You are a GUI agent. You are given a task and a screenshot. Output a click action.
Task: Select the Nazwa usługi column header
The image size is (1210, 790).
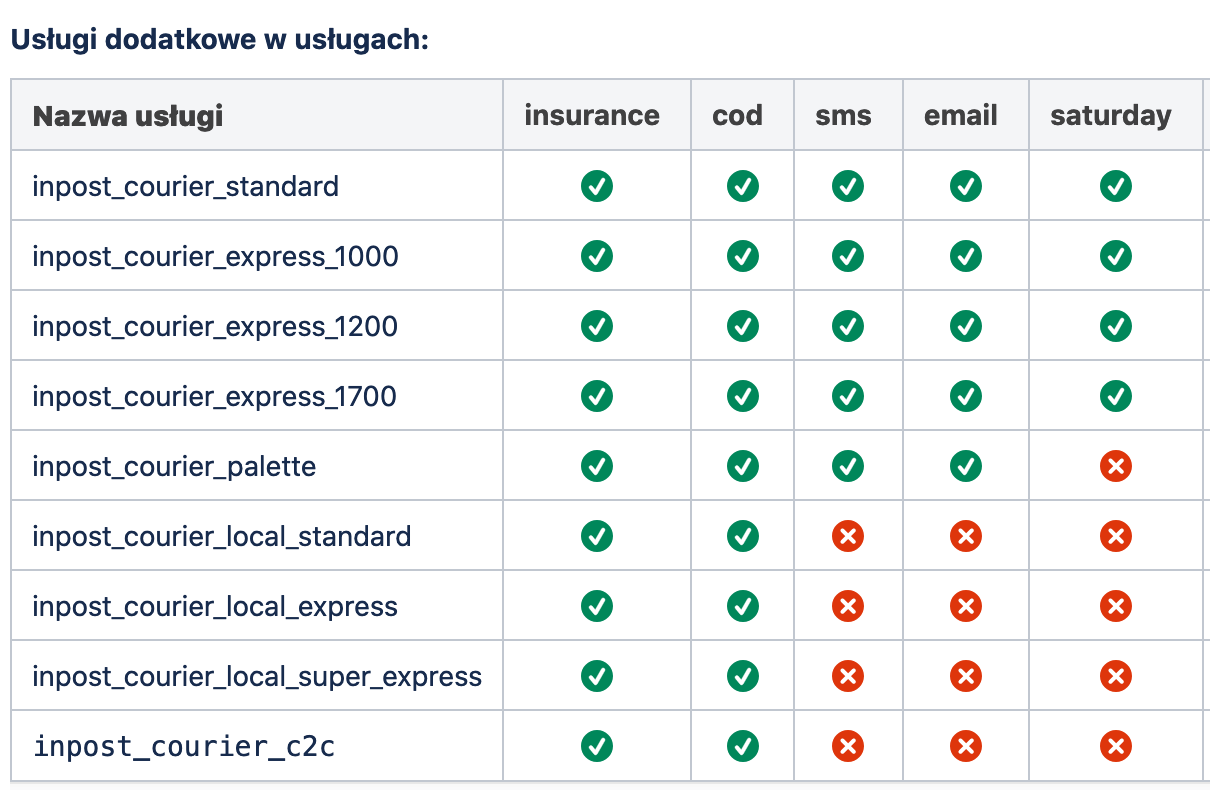coord(128,116)
